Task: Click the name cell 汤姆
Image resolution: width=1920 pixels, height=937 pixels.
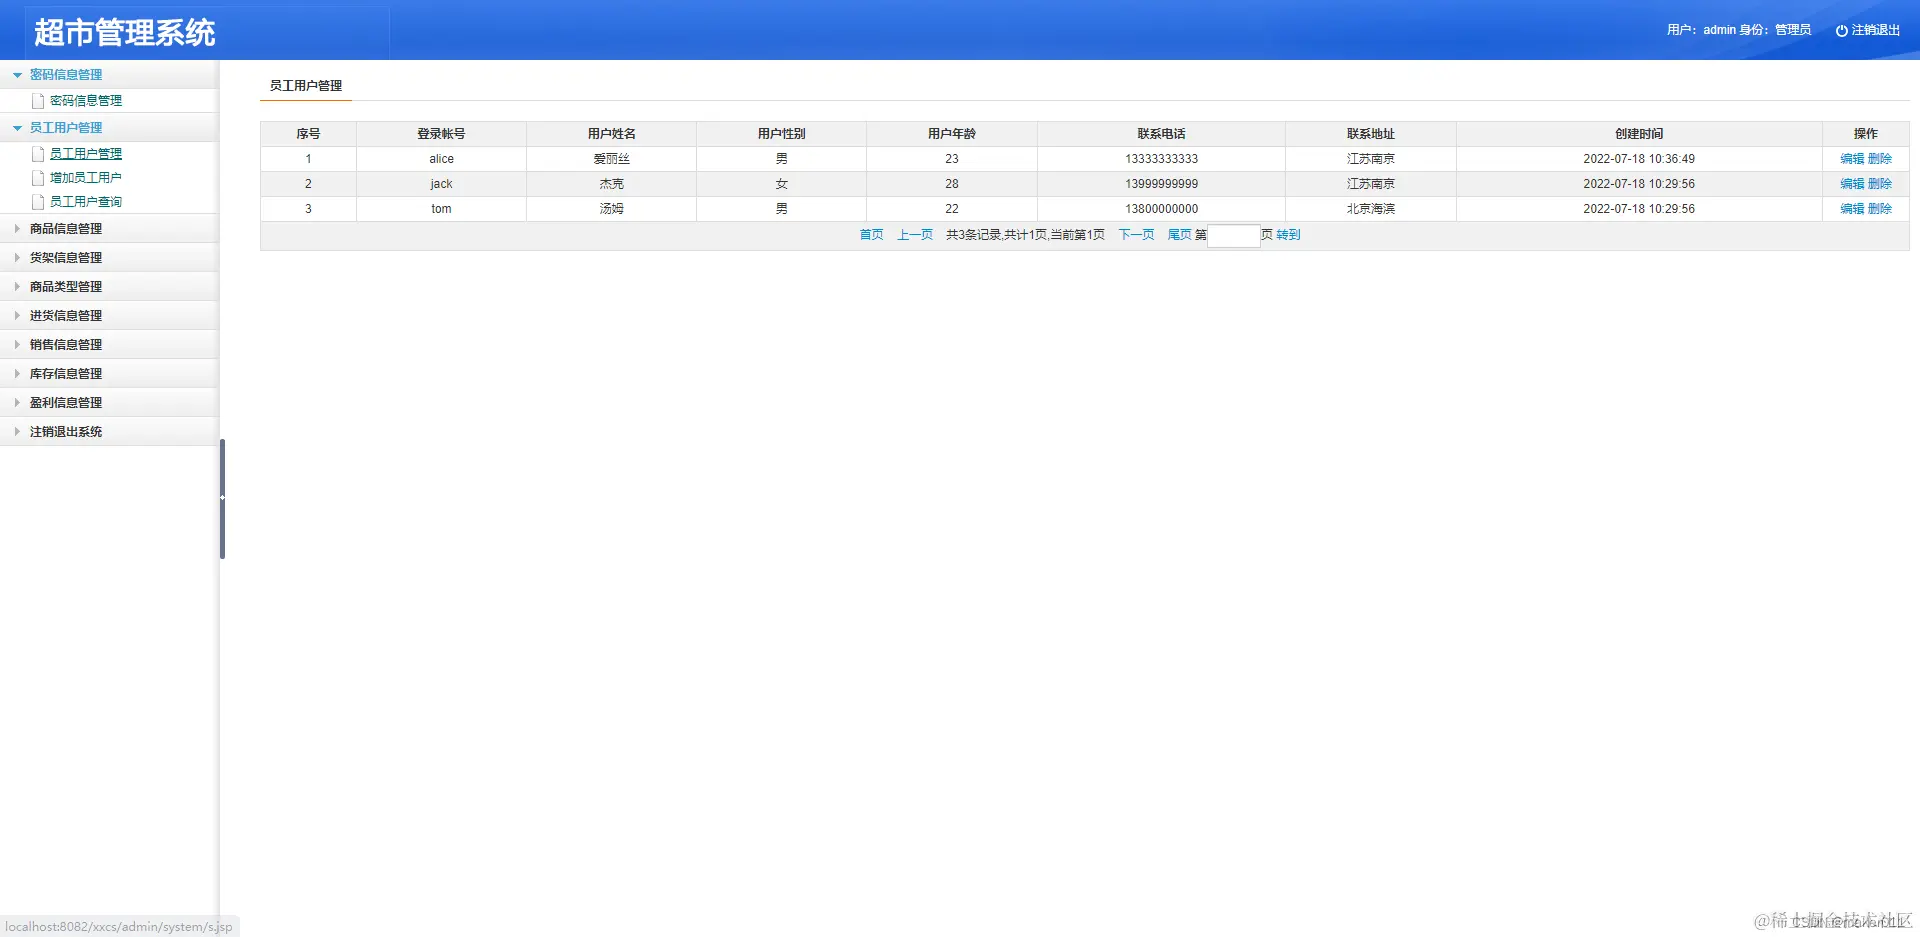Action: click(611, 209)
